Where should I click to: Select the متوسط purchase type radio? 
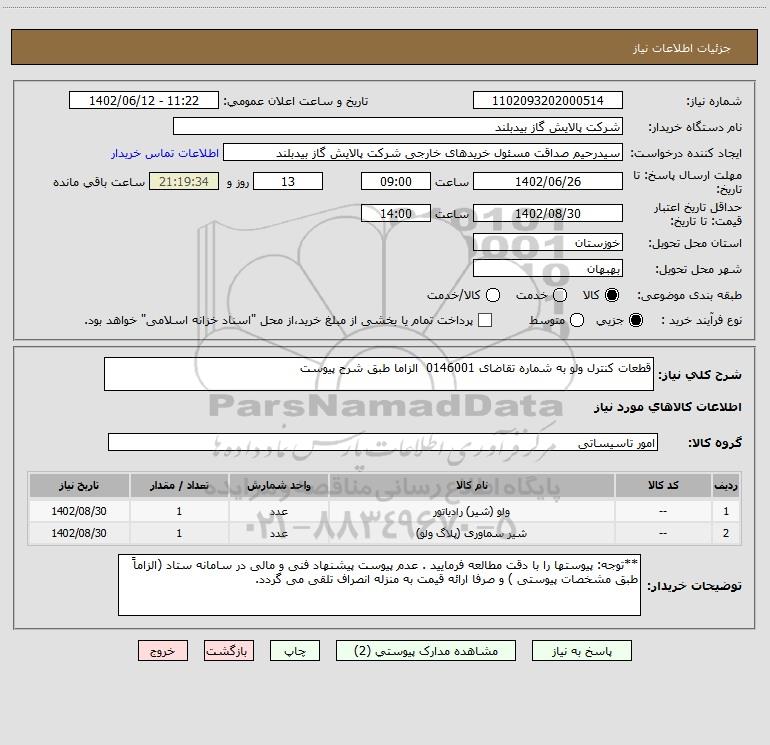click(x=577, y=320)
